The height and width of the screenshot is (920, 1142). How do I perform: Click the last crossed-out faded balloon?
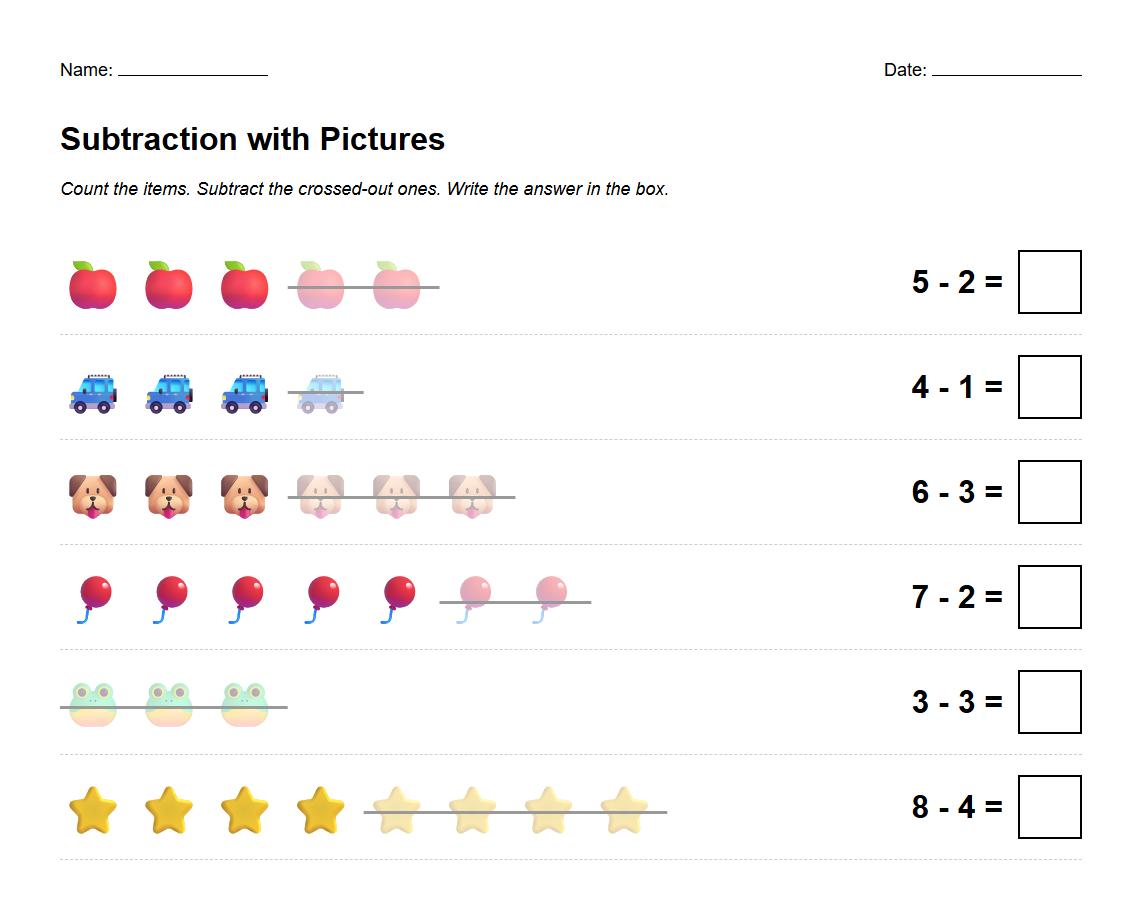(549, 598)
